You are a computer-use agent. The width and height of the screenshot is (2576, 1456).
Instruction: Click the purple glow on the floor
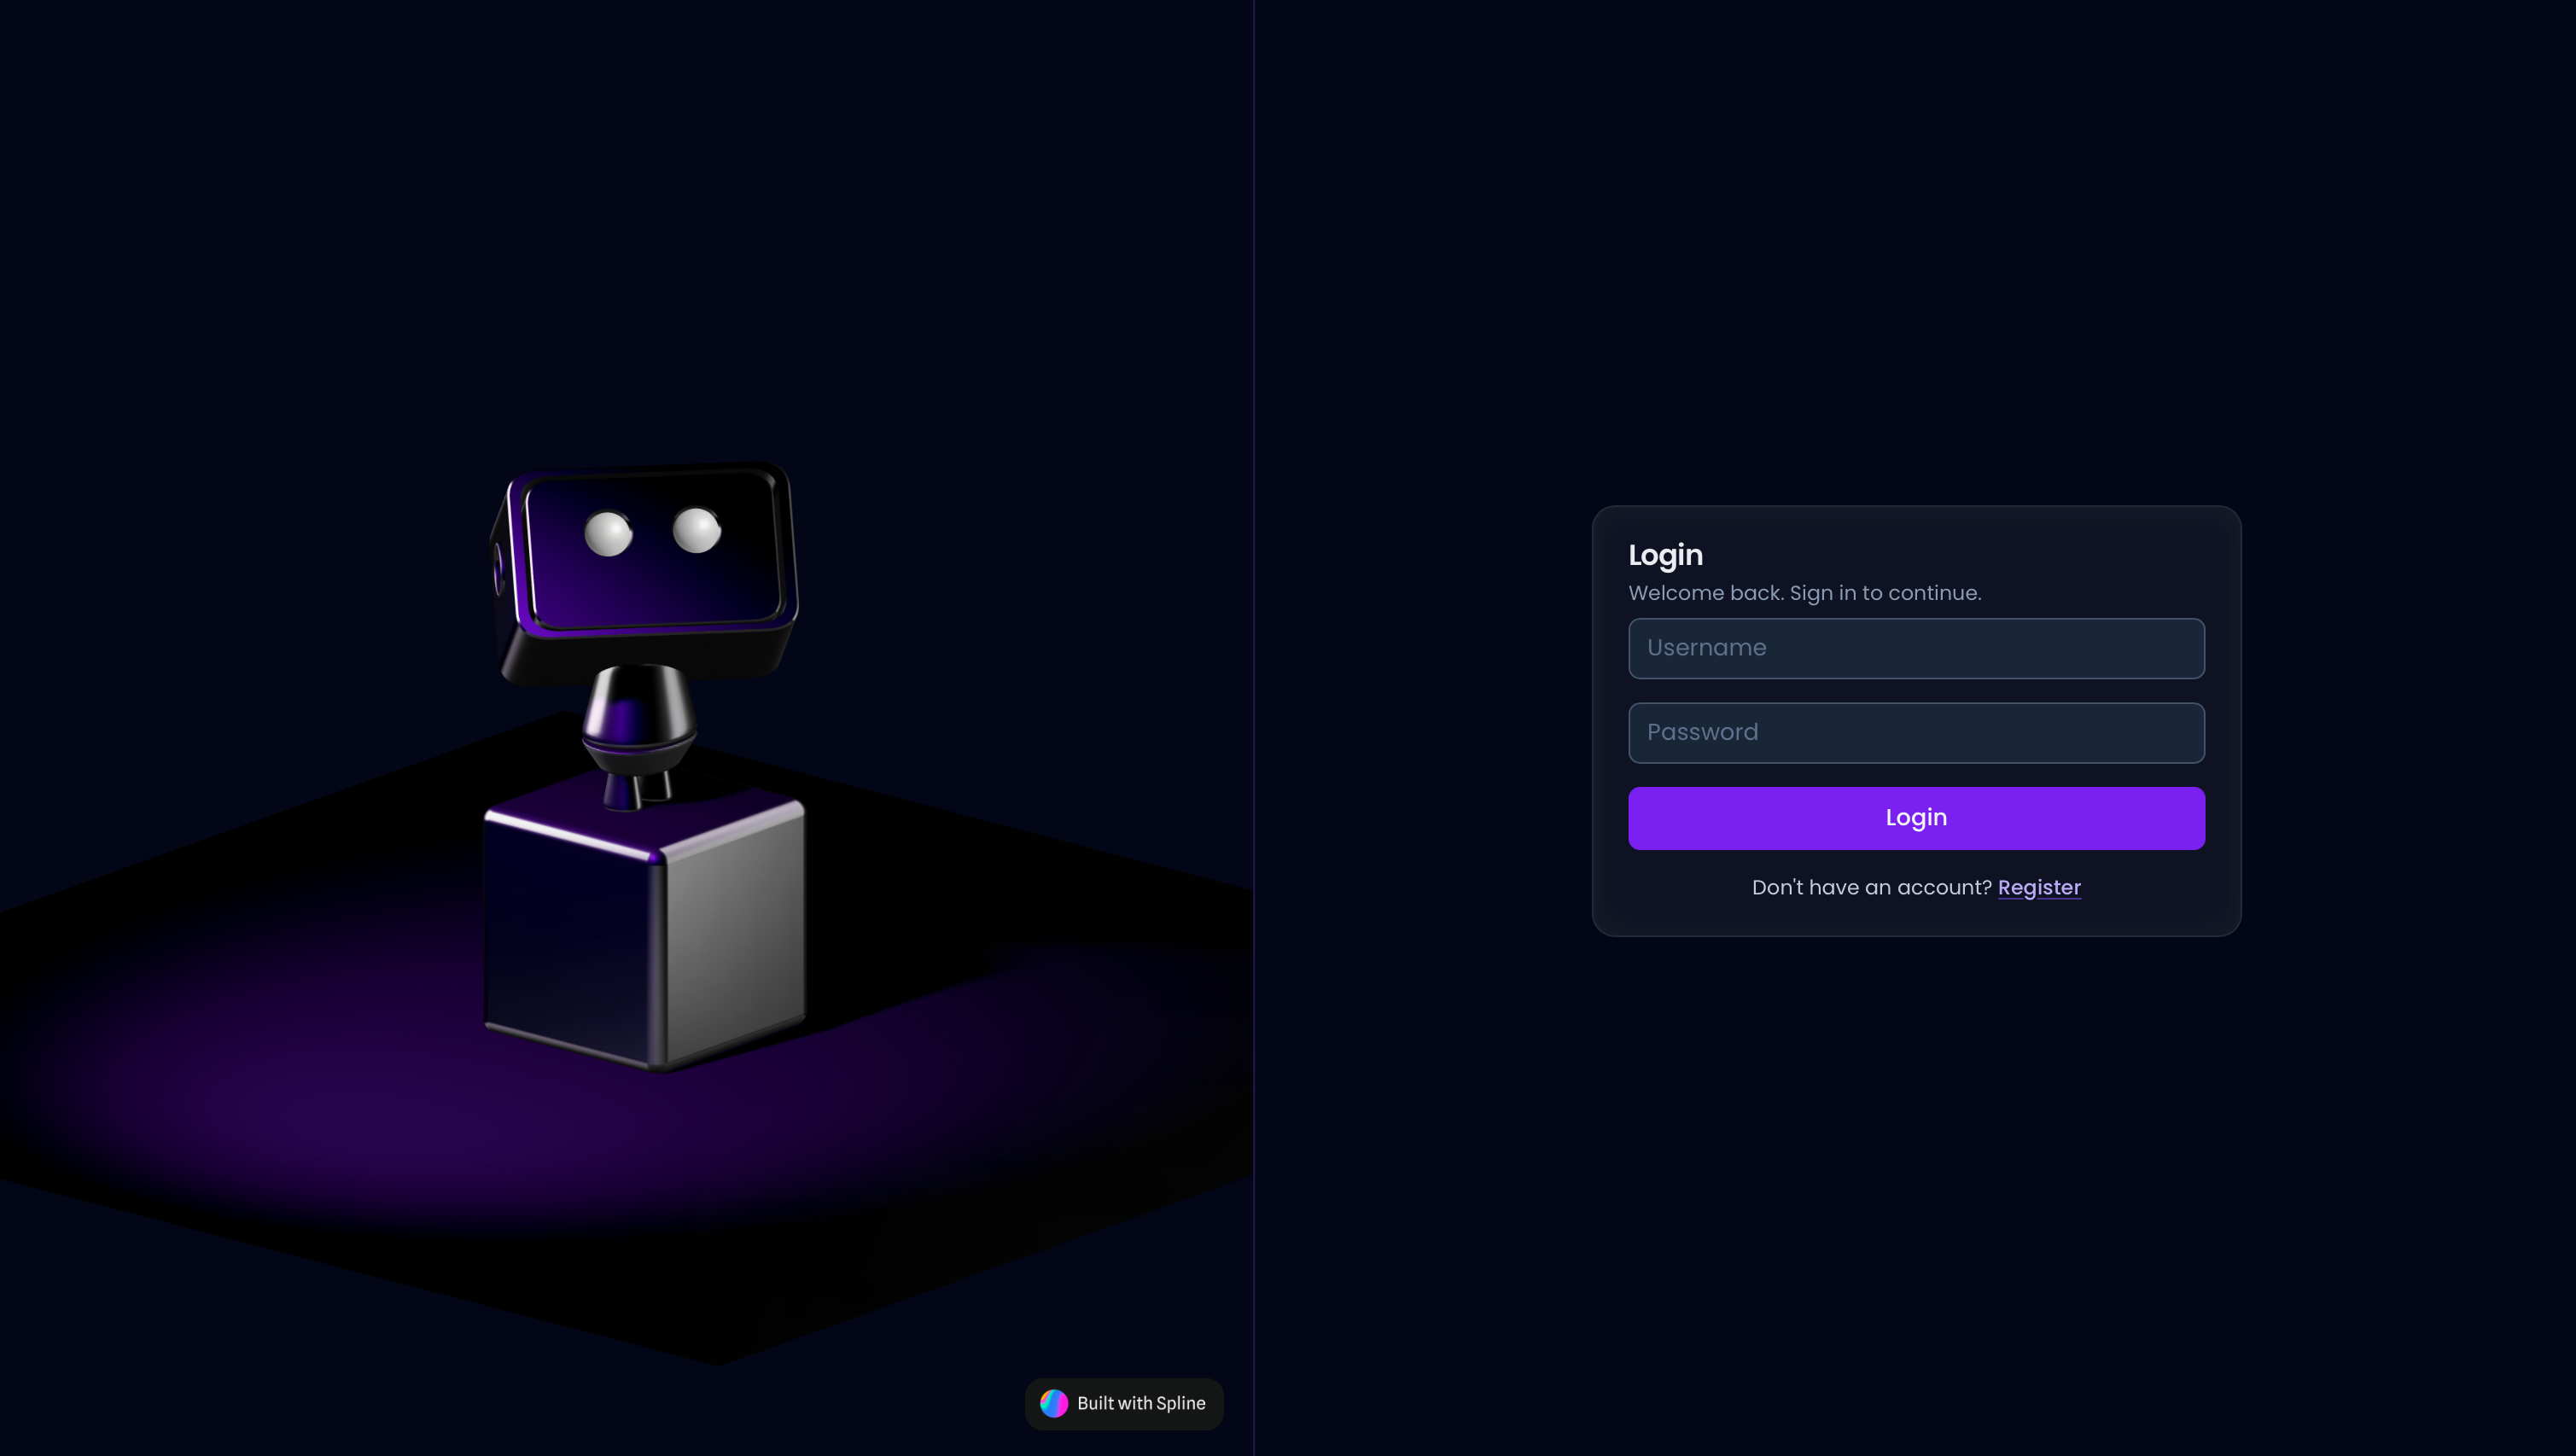400,1120
